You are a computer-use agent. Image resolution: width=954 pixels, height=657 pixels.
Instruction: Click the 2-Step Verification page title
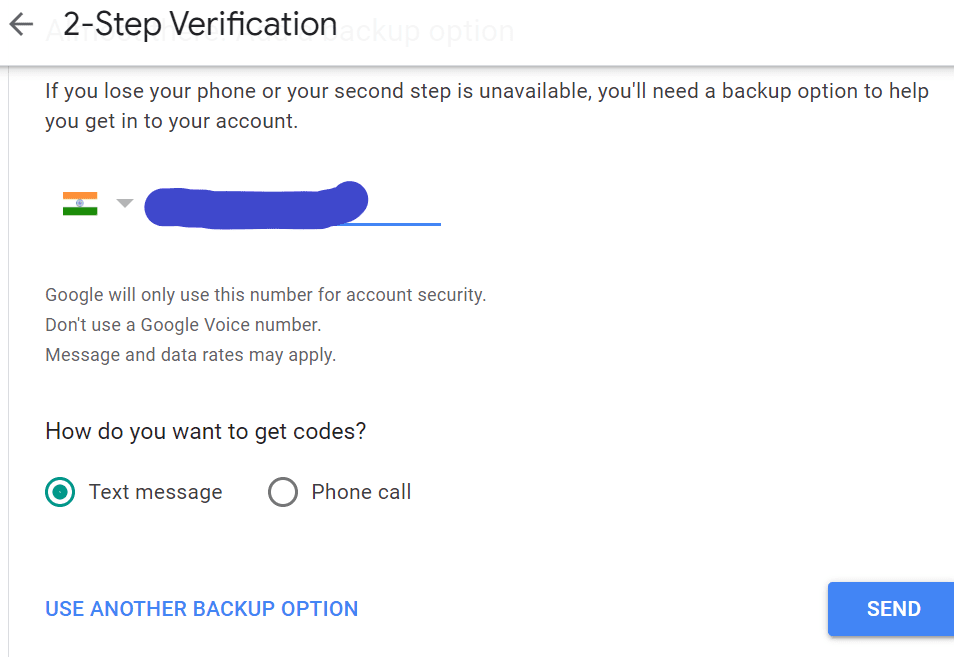point(200,24)
